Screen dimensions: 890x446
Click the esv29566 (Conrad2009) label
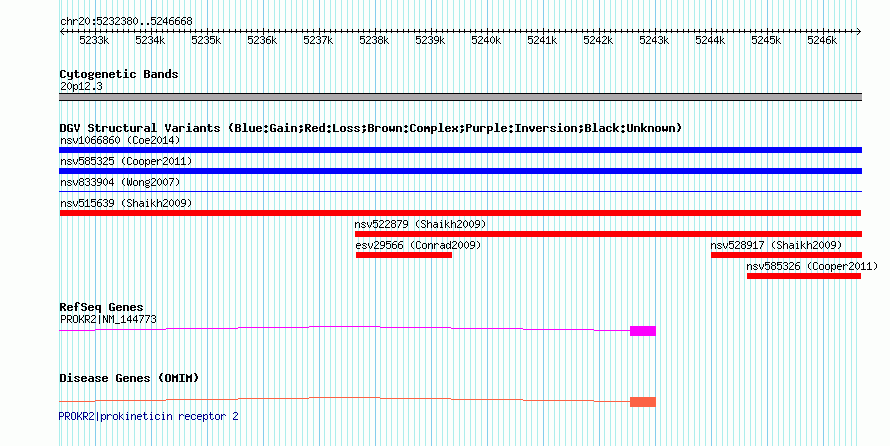tap(418, 245)
